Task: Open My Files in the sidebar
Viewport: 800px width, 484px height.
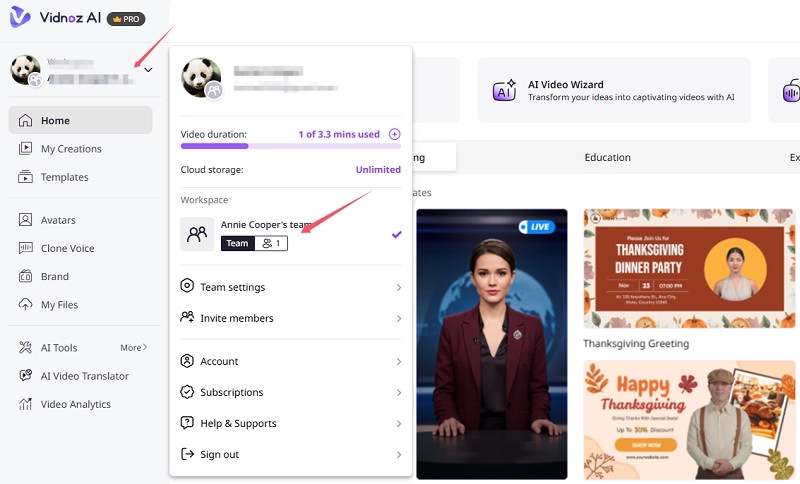Action: [x=59, y=305]
